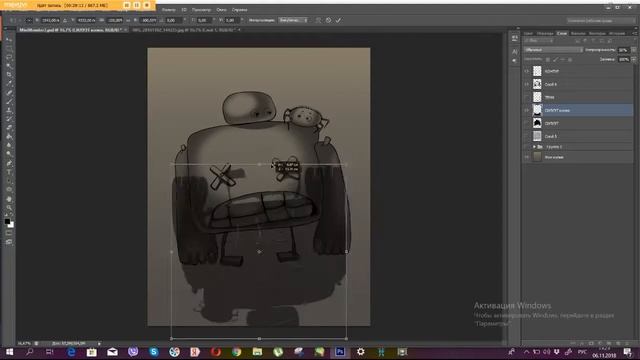
Task: Close the first document tab
Action: click(x=126, y=30)
